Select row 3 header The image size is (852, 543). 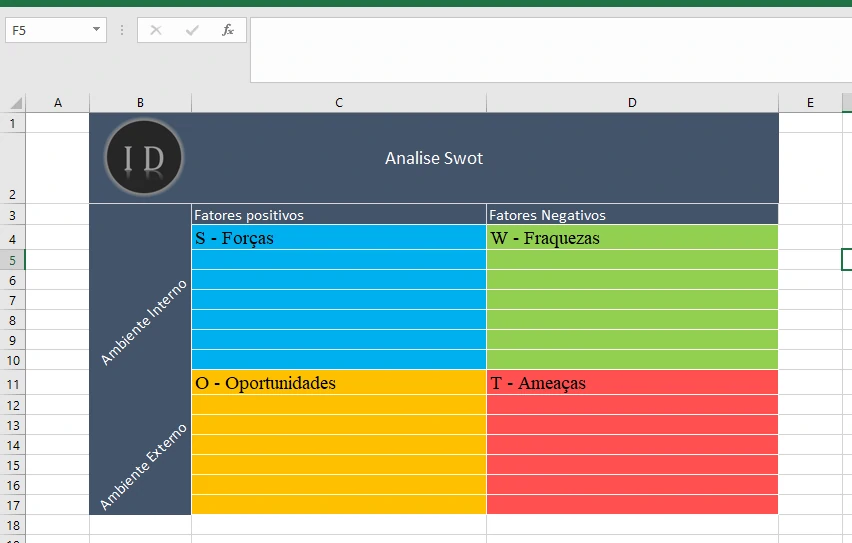point(12,215)
